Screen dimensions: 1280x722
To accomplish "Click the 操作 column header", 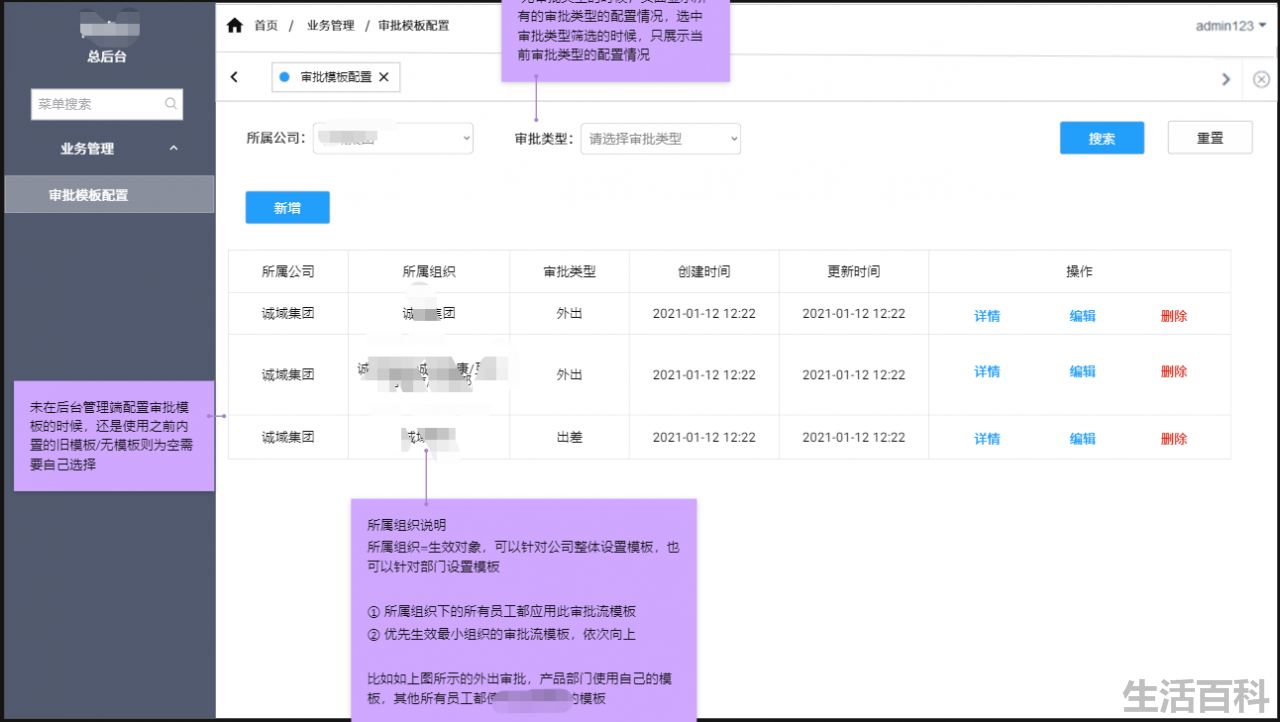I will tap(1079, 272).
